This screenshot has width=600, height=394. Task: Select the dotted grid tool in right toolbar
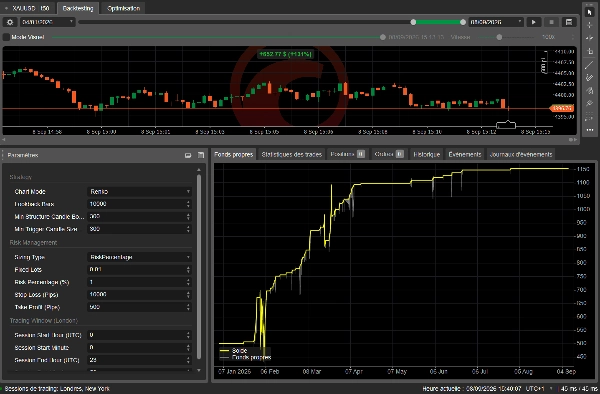tap(589, 117)
